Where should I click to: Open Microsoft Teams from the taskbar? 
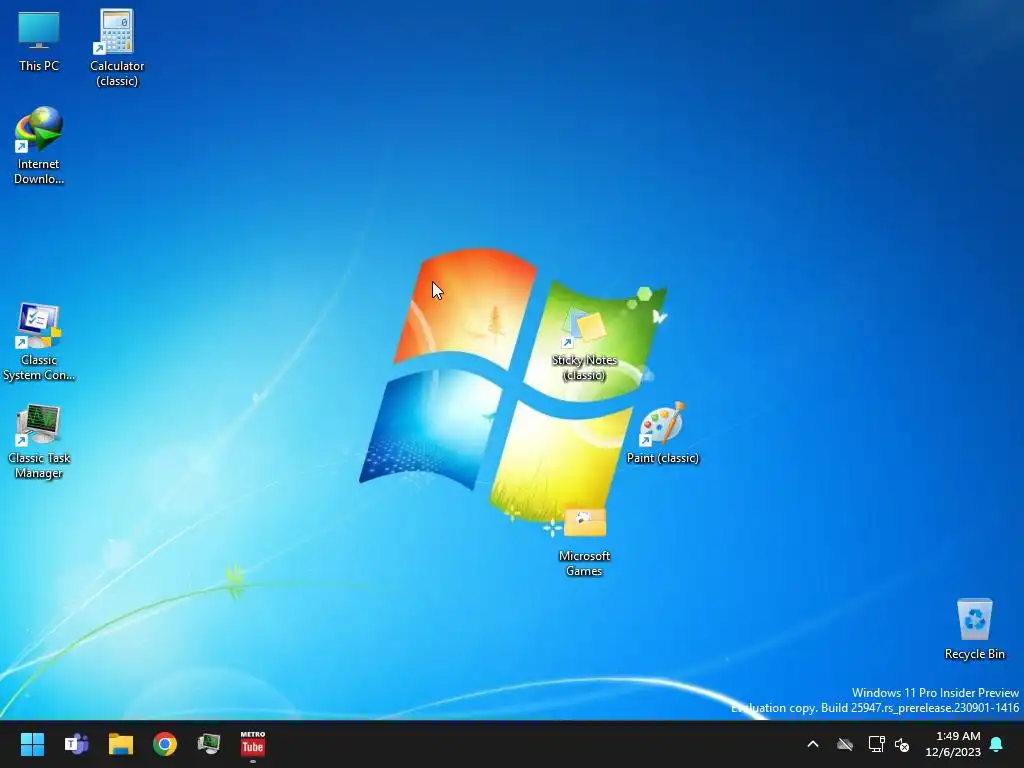76,744
